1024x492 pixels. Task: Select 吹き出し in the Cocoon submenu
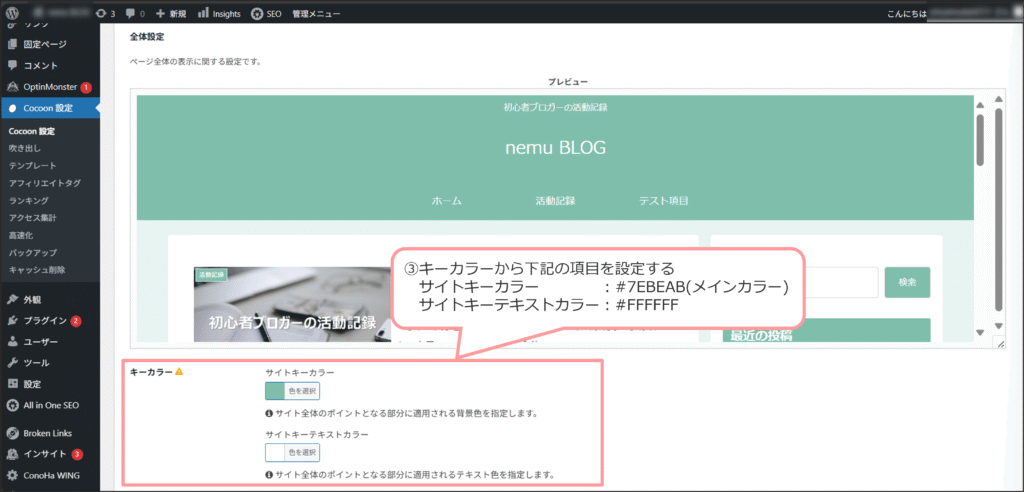(x=26, y=148)
